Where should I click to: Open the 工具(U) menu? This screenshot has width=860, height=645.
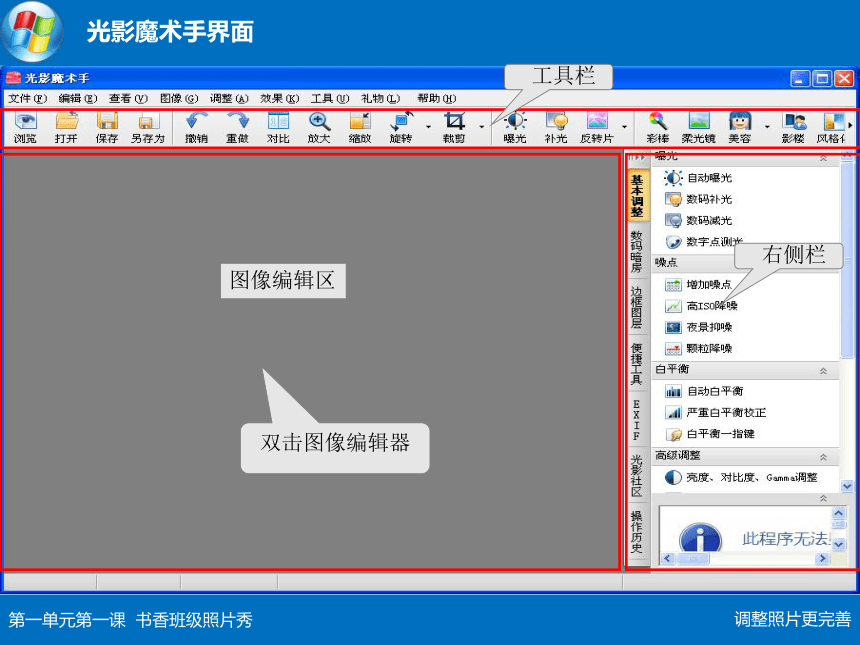330,99
